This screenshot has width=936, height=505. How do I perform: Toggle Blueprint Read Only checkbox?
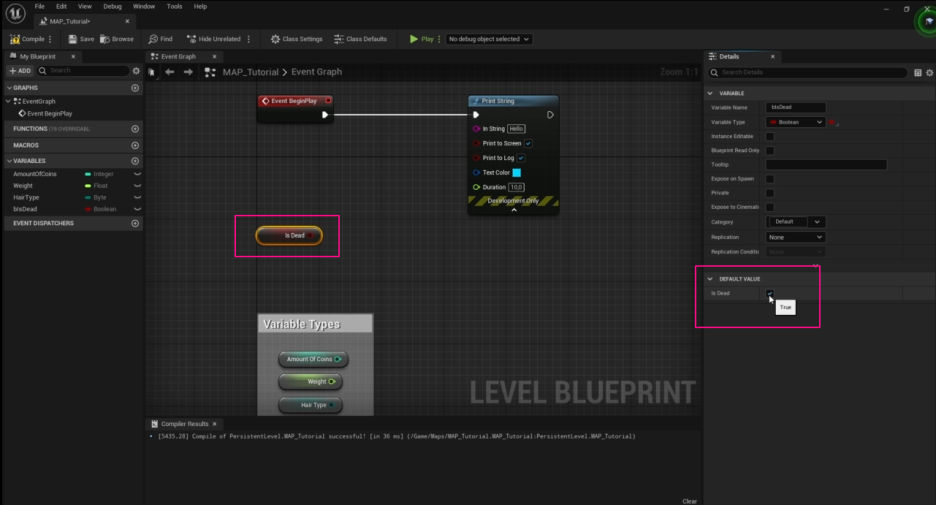coord(770,150)
